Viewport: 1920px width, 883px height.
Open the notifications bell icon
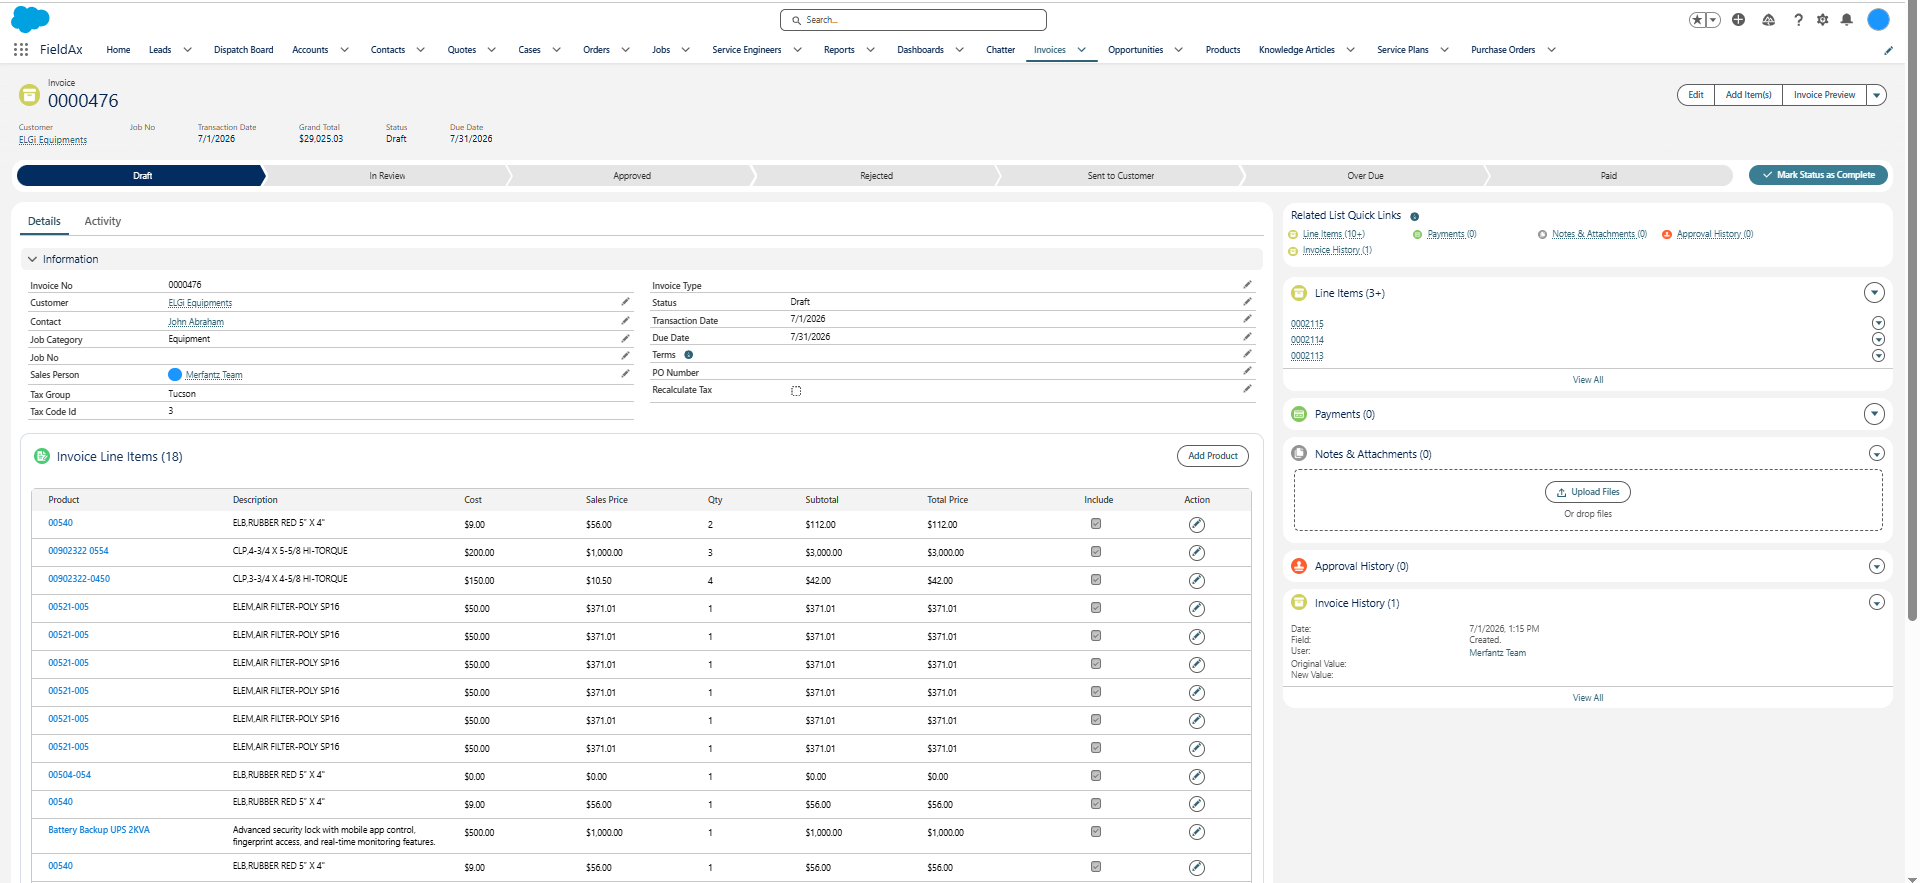(x=1847, y=20)
